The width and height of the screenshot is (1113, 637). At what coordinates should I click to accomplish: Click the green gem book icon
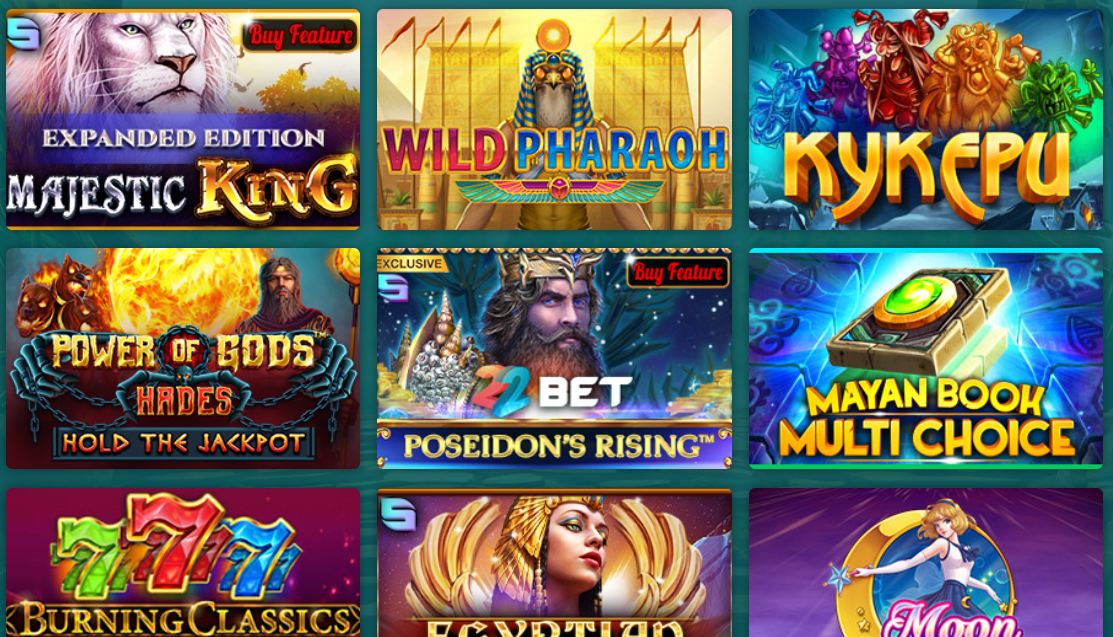click(x=921, y=318)
